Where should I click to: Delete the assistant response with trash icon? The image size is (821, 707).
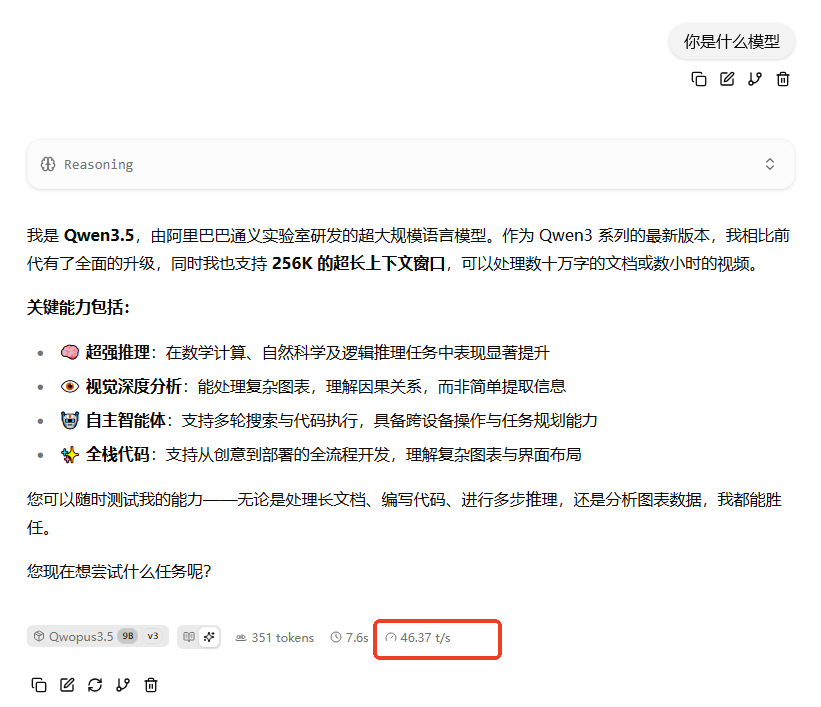pos(151,685)
